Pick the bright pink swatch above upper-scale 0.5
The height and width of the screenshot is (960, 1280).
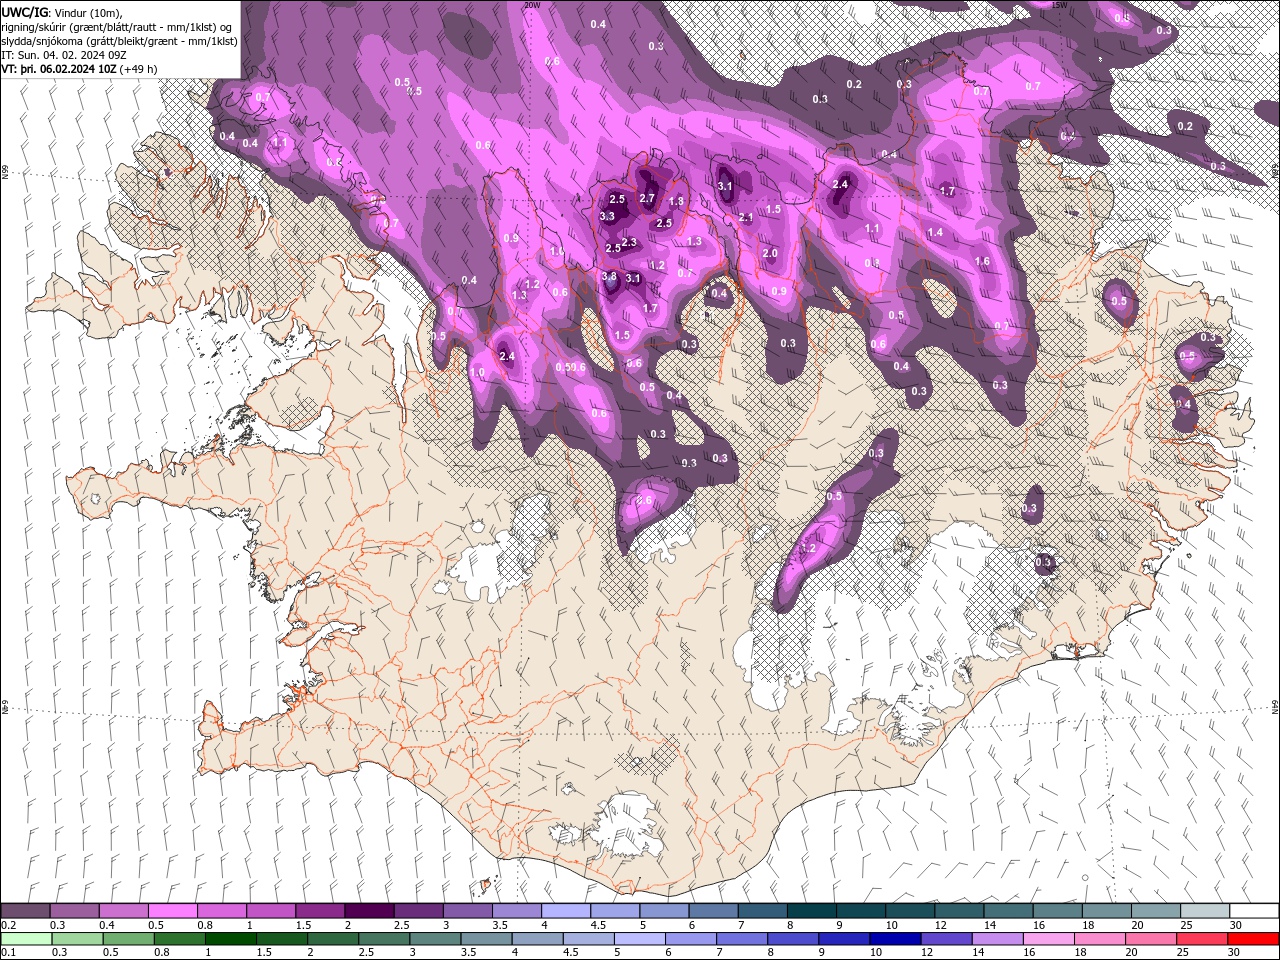(x=173, y=911)
